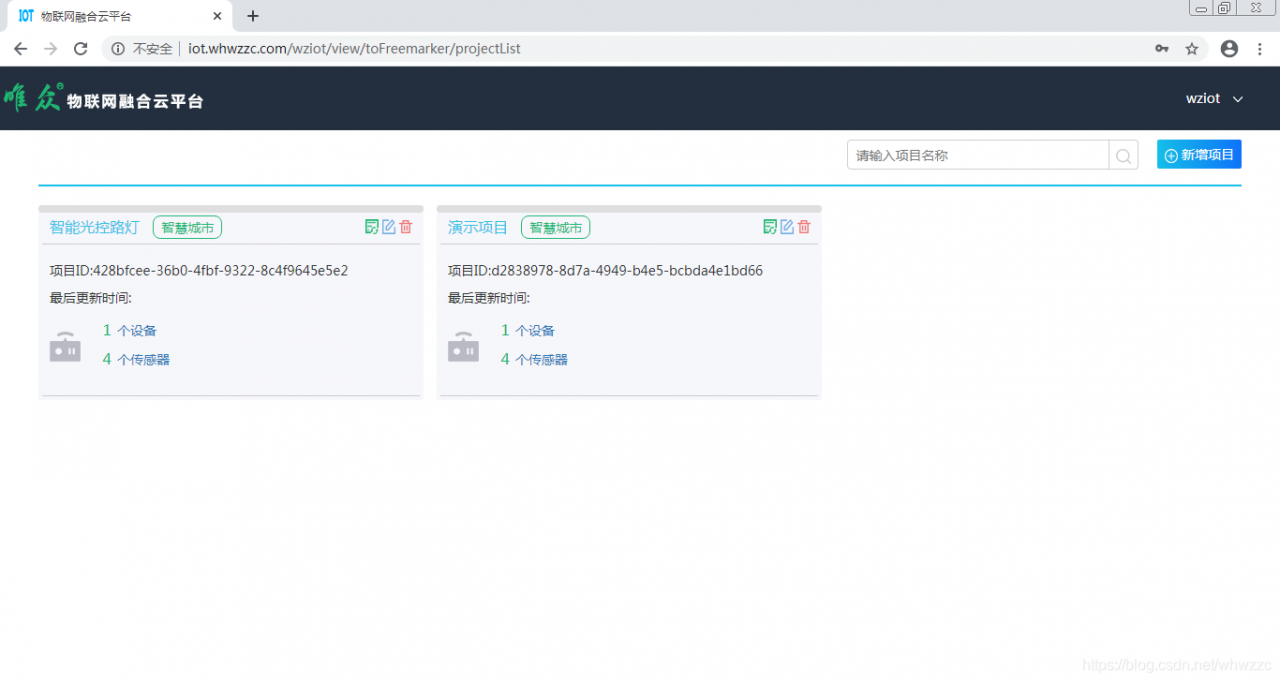Screen dimensions: 1280x682
Task: Reload the page with the refresh icon
Action: pyautogui.click(x=81, y=48)
